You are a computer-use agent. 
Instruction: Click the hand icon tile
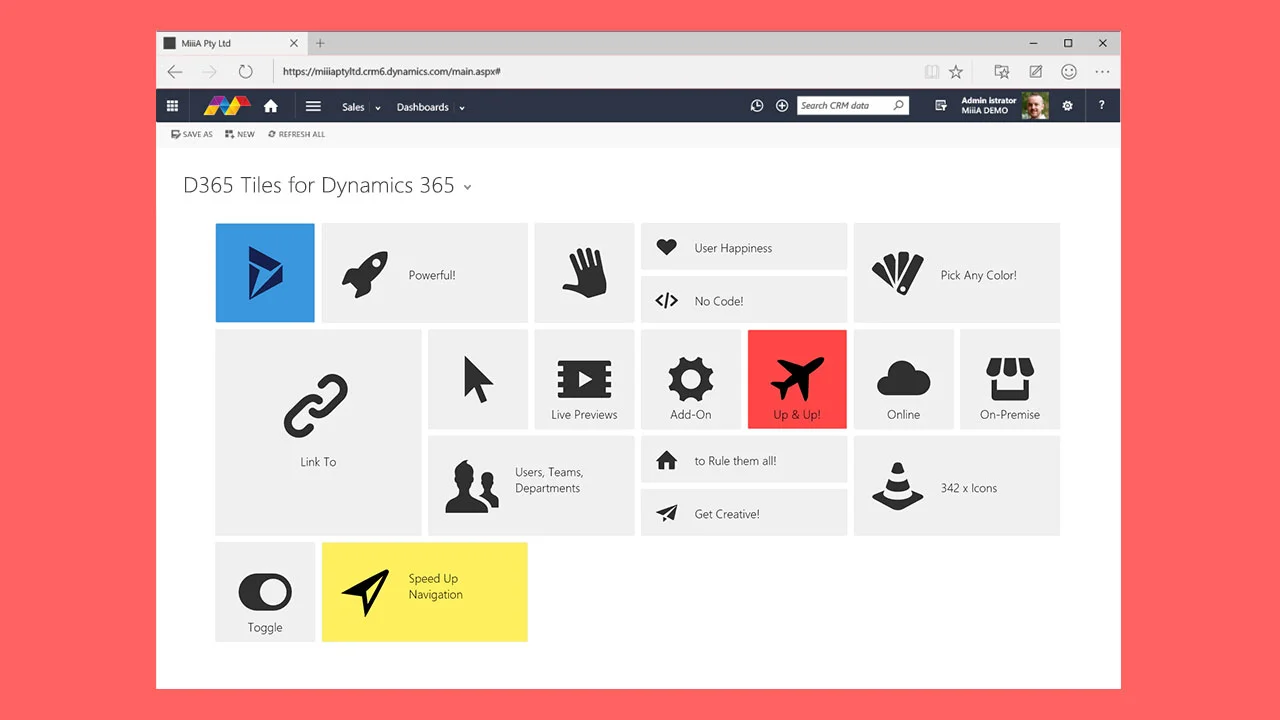pyautogui.click(x=584, y=273)
